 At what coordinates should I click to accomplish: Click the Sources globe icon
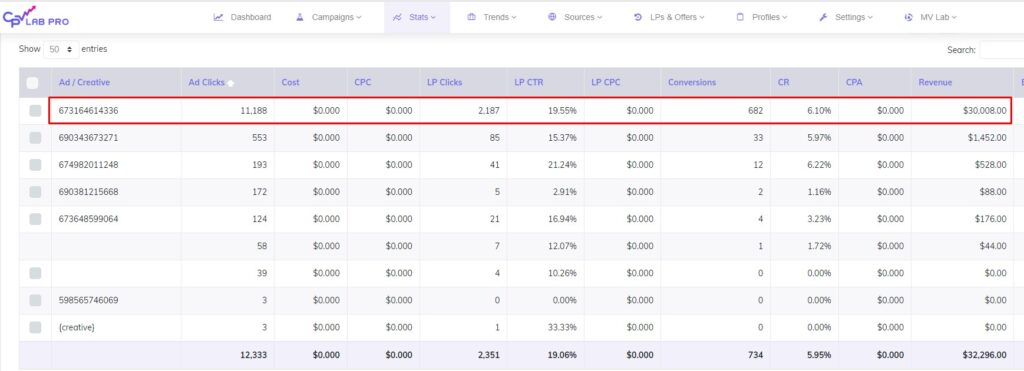(552, 18)
